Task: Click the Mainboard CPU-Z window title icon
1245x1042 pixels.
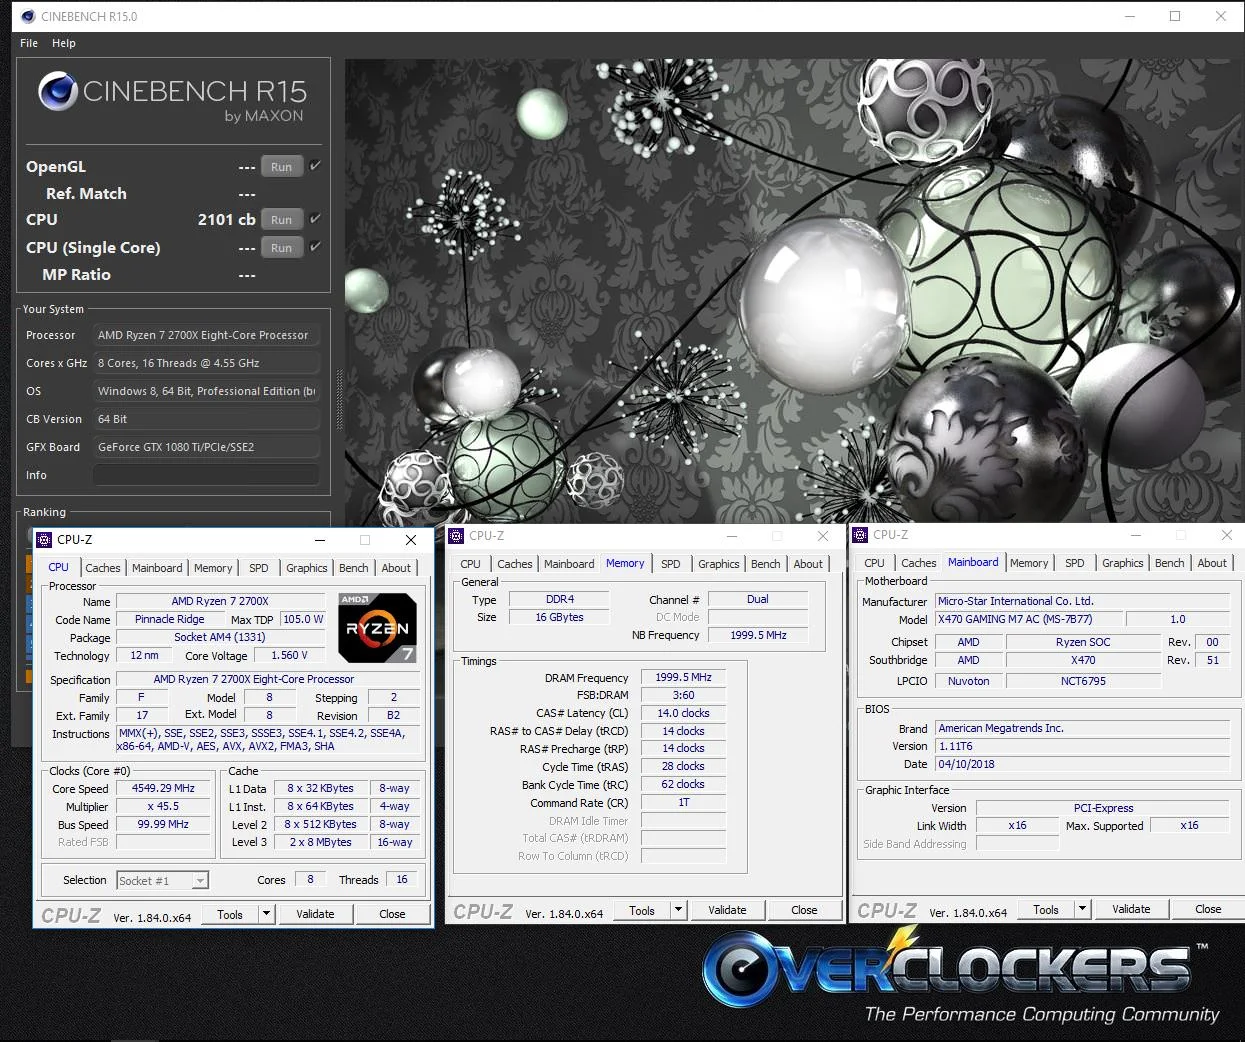Action: coord(860,535)
